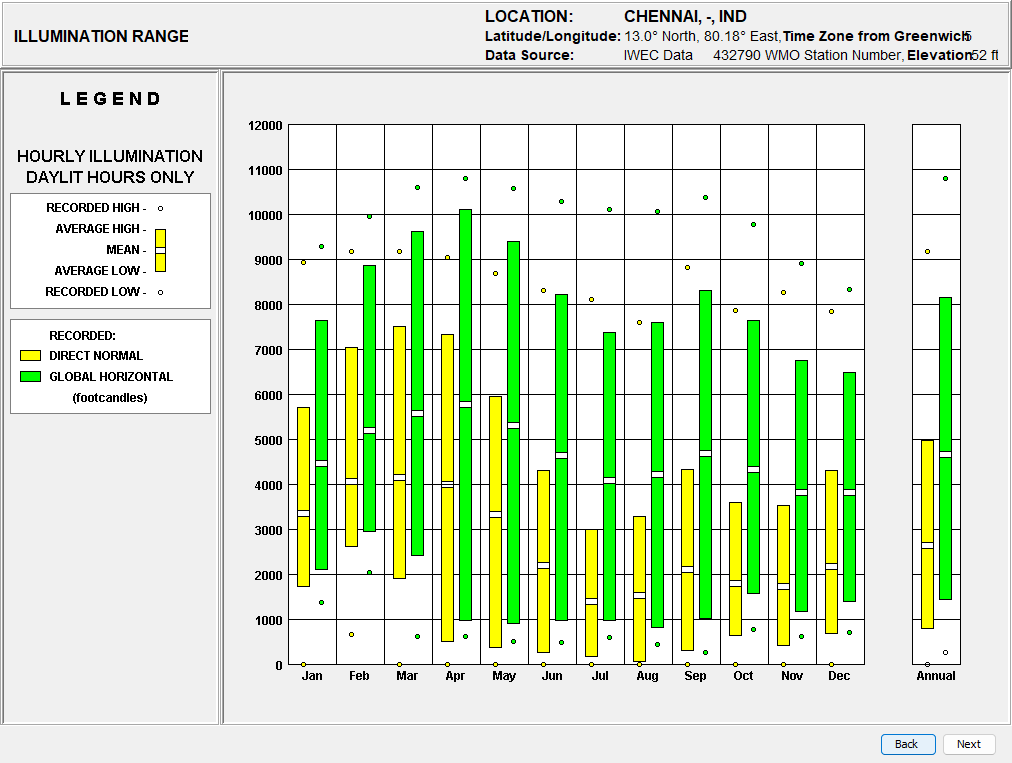Click the Dec month axis label

839,676
